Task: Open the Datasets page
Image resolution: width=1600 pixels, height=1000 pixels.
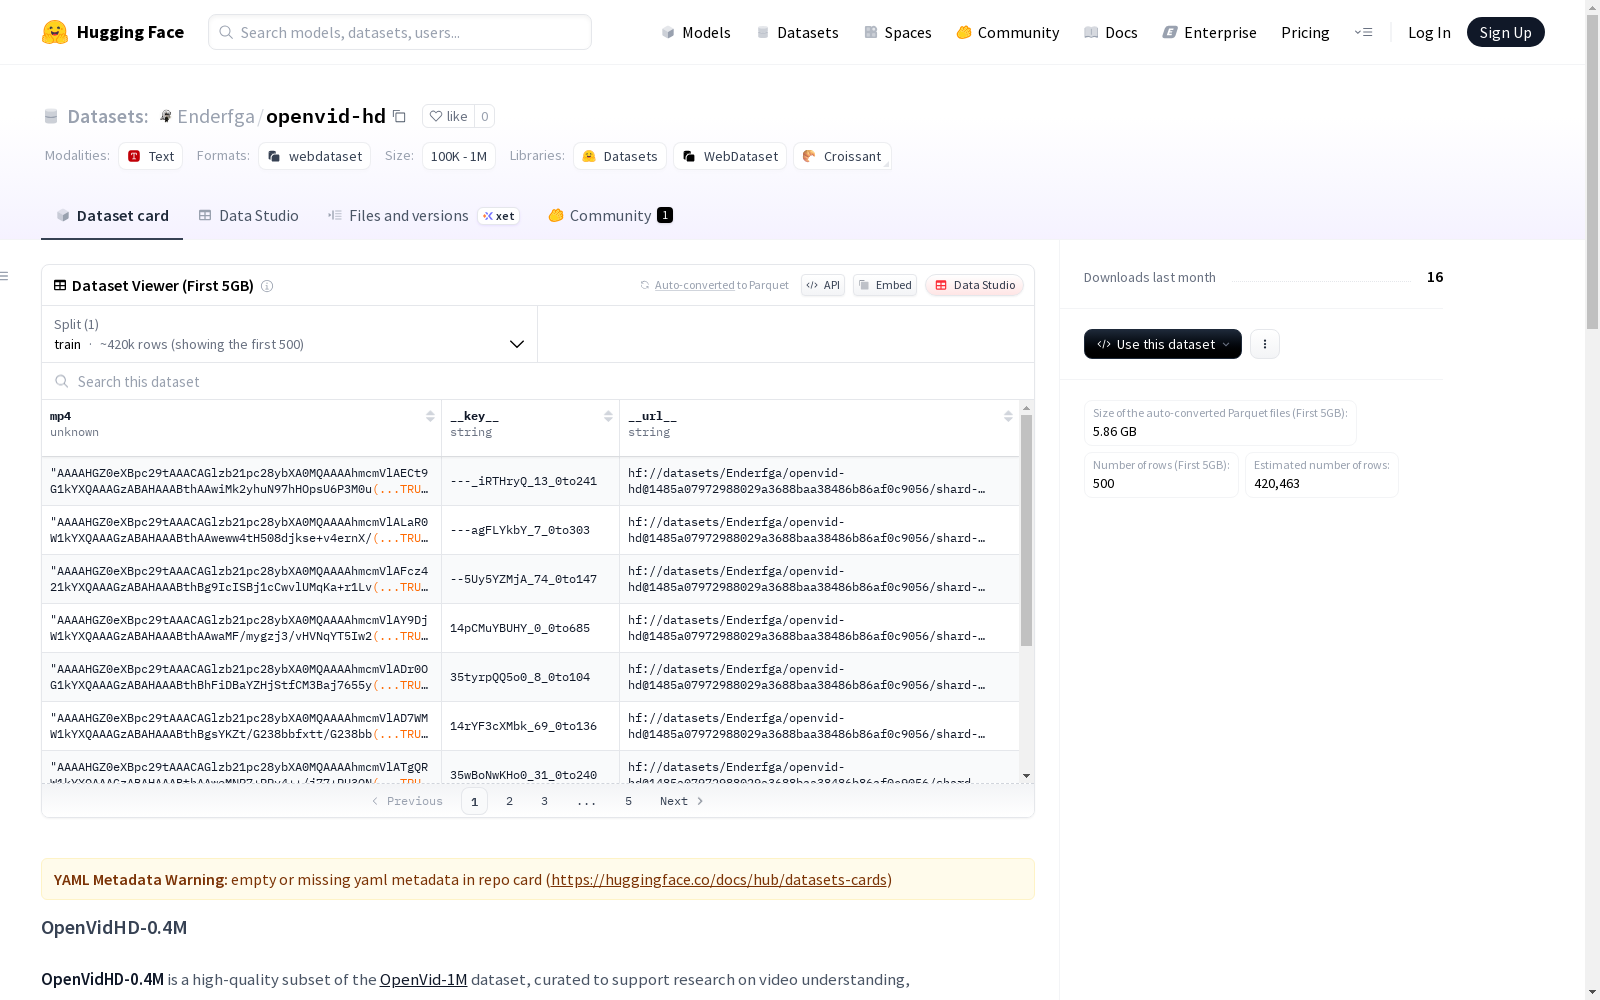Action: pos(797,32)
